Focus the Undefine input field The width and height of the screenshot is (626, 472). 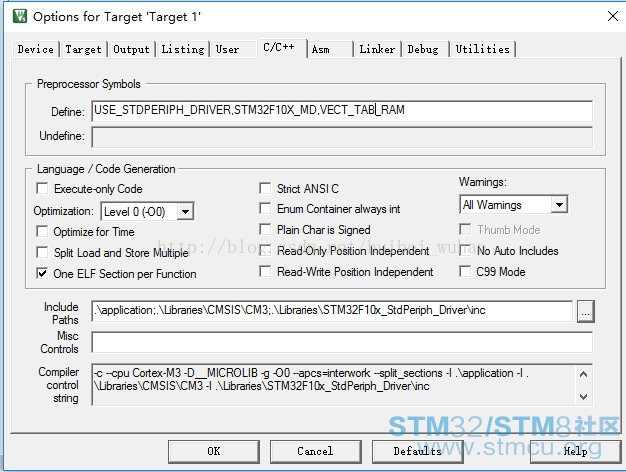coord(342,137)
